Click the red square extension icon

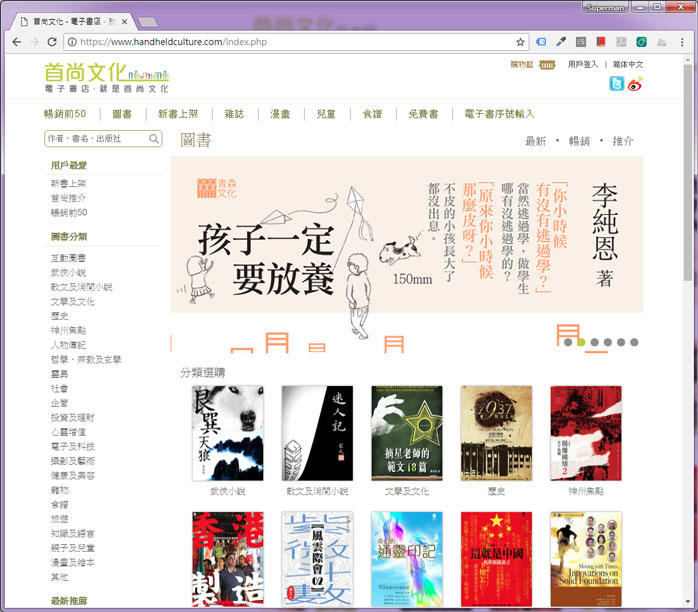pyautogui.click(x=601, y=42)
